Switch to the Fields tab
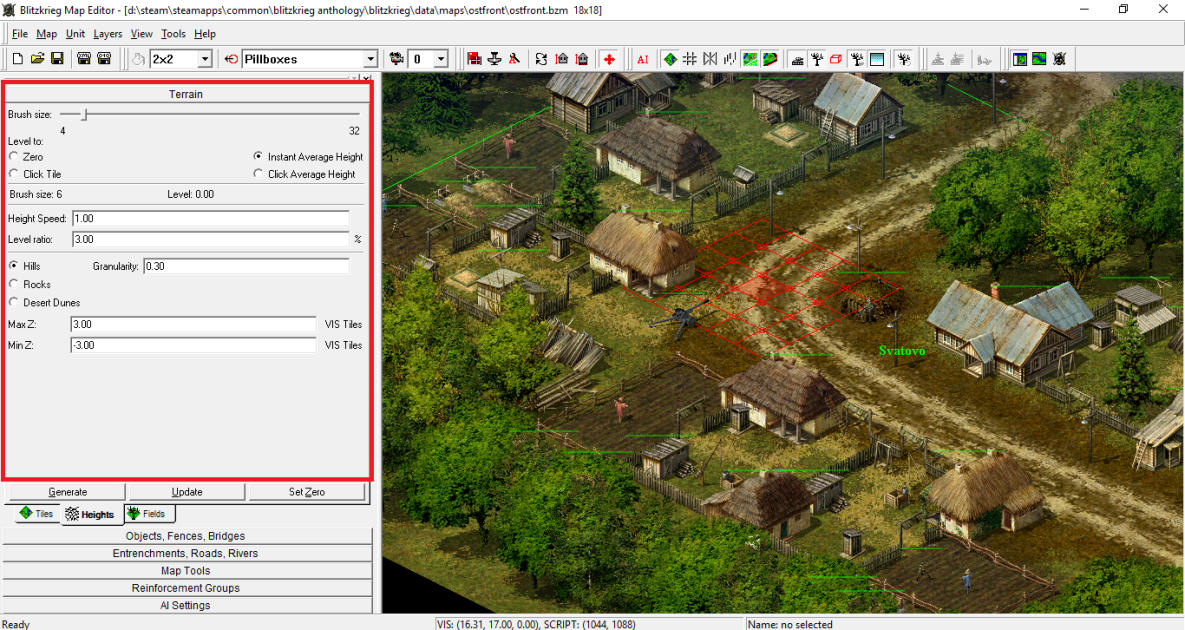 pyautogui.click(x=148, y=514)
